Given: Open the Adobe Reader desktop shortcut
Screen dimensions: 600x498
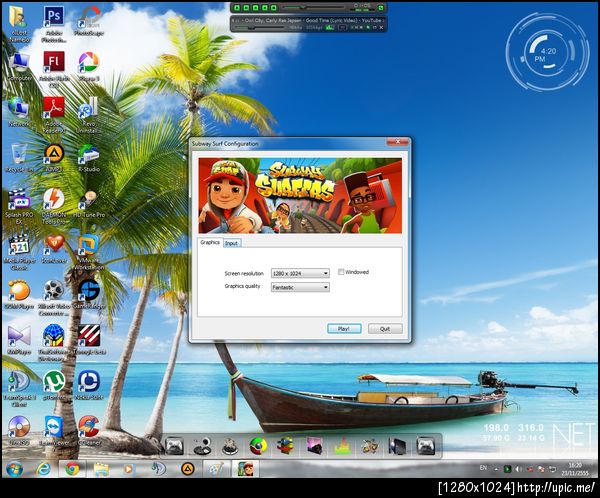Looking at the screenshot, I should coord(54,114).
